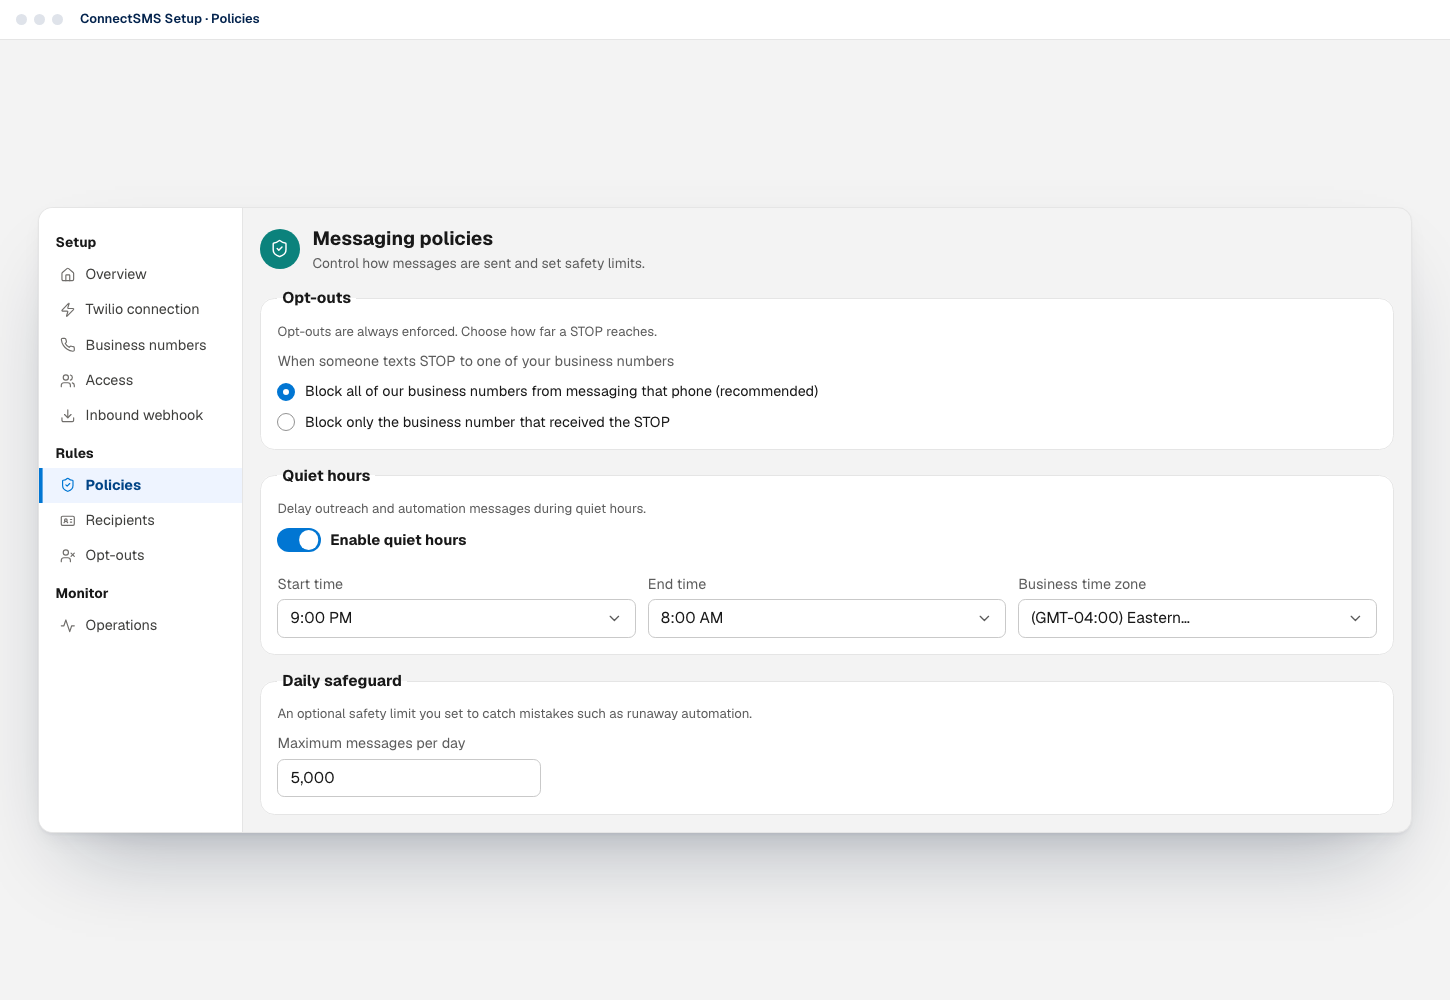This screenshot has width=1450, height=1000.
Task: Click the Recipients contact card icon
Action: [68, 521]
